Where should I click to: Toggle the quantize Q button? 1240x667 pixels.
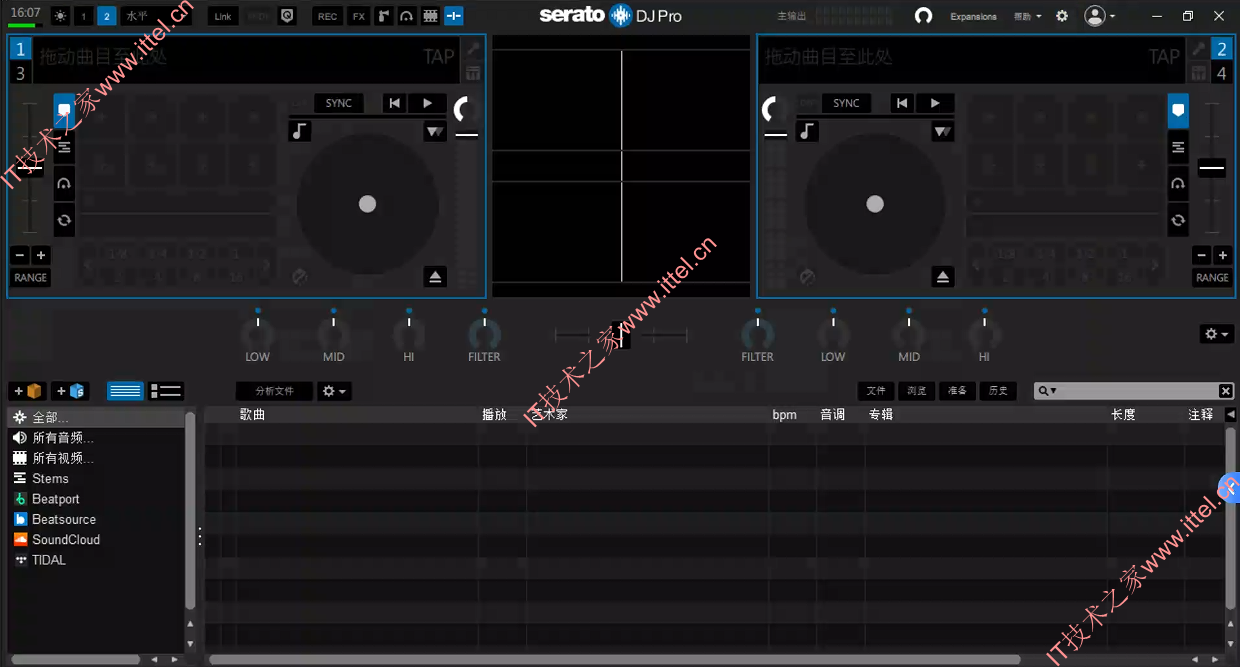(x=288, y=16)
